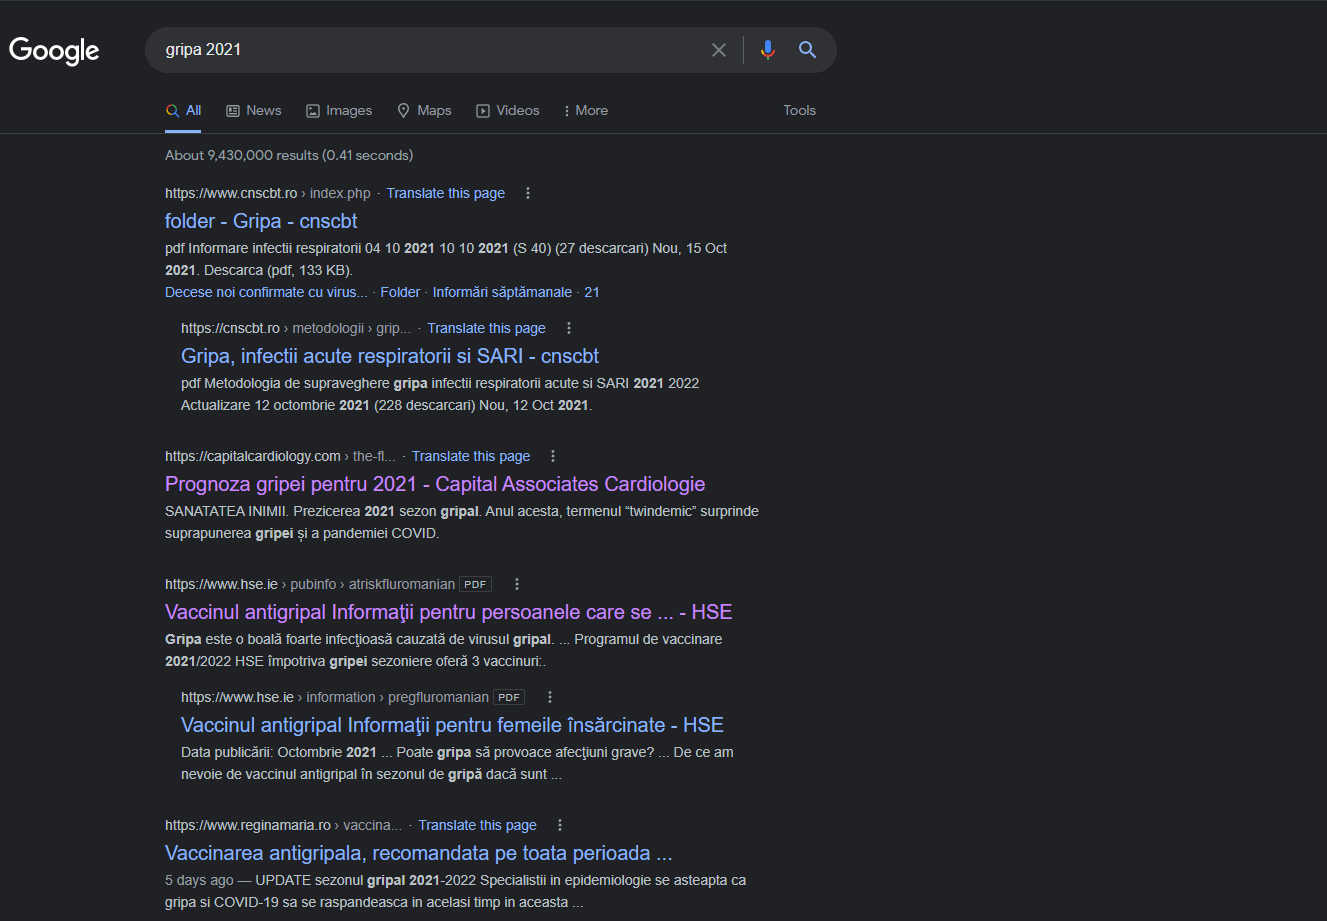The height and width of the screenshot is (921, 1327).
Task: Click the magnifying glass search button
Action: click(807, 50)
